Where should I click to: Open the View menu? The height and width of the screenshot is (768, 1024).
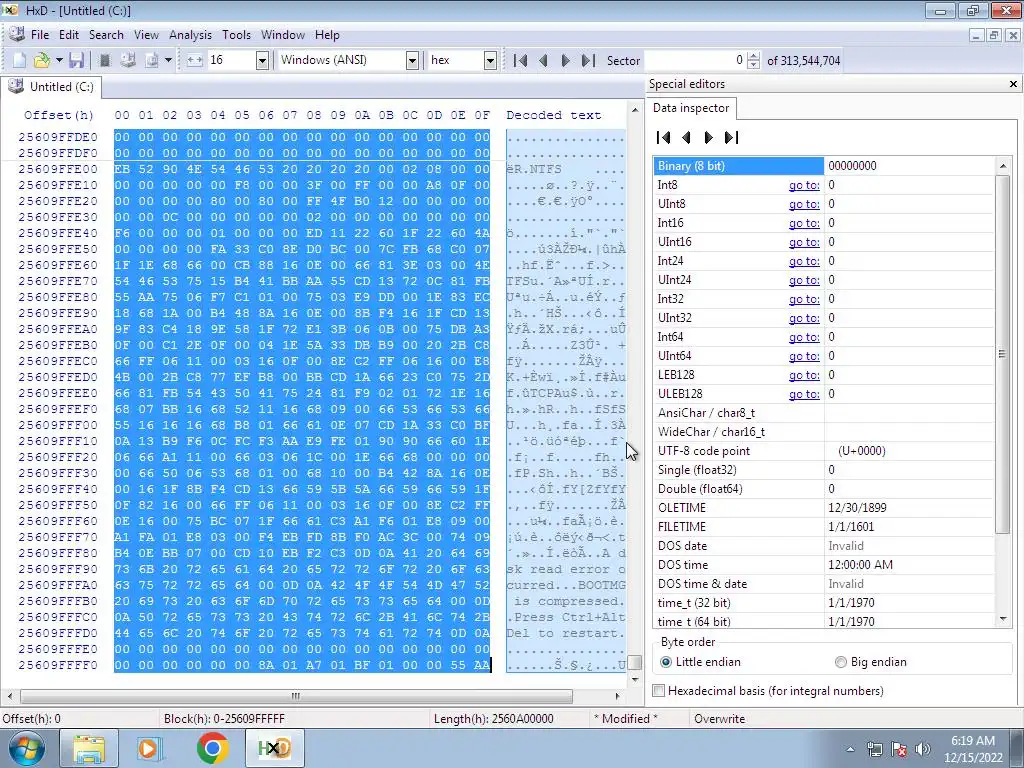[146, 35]
